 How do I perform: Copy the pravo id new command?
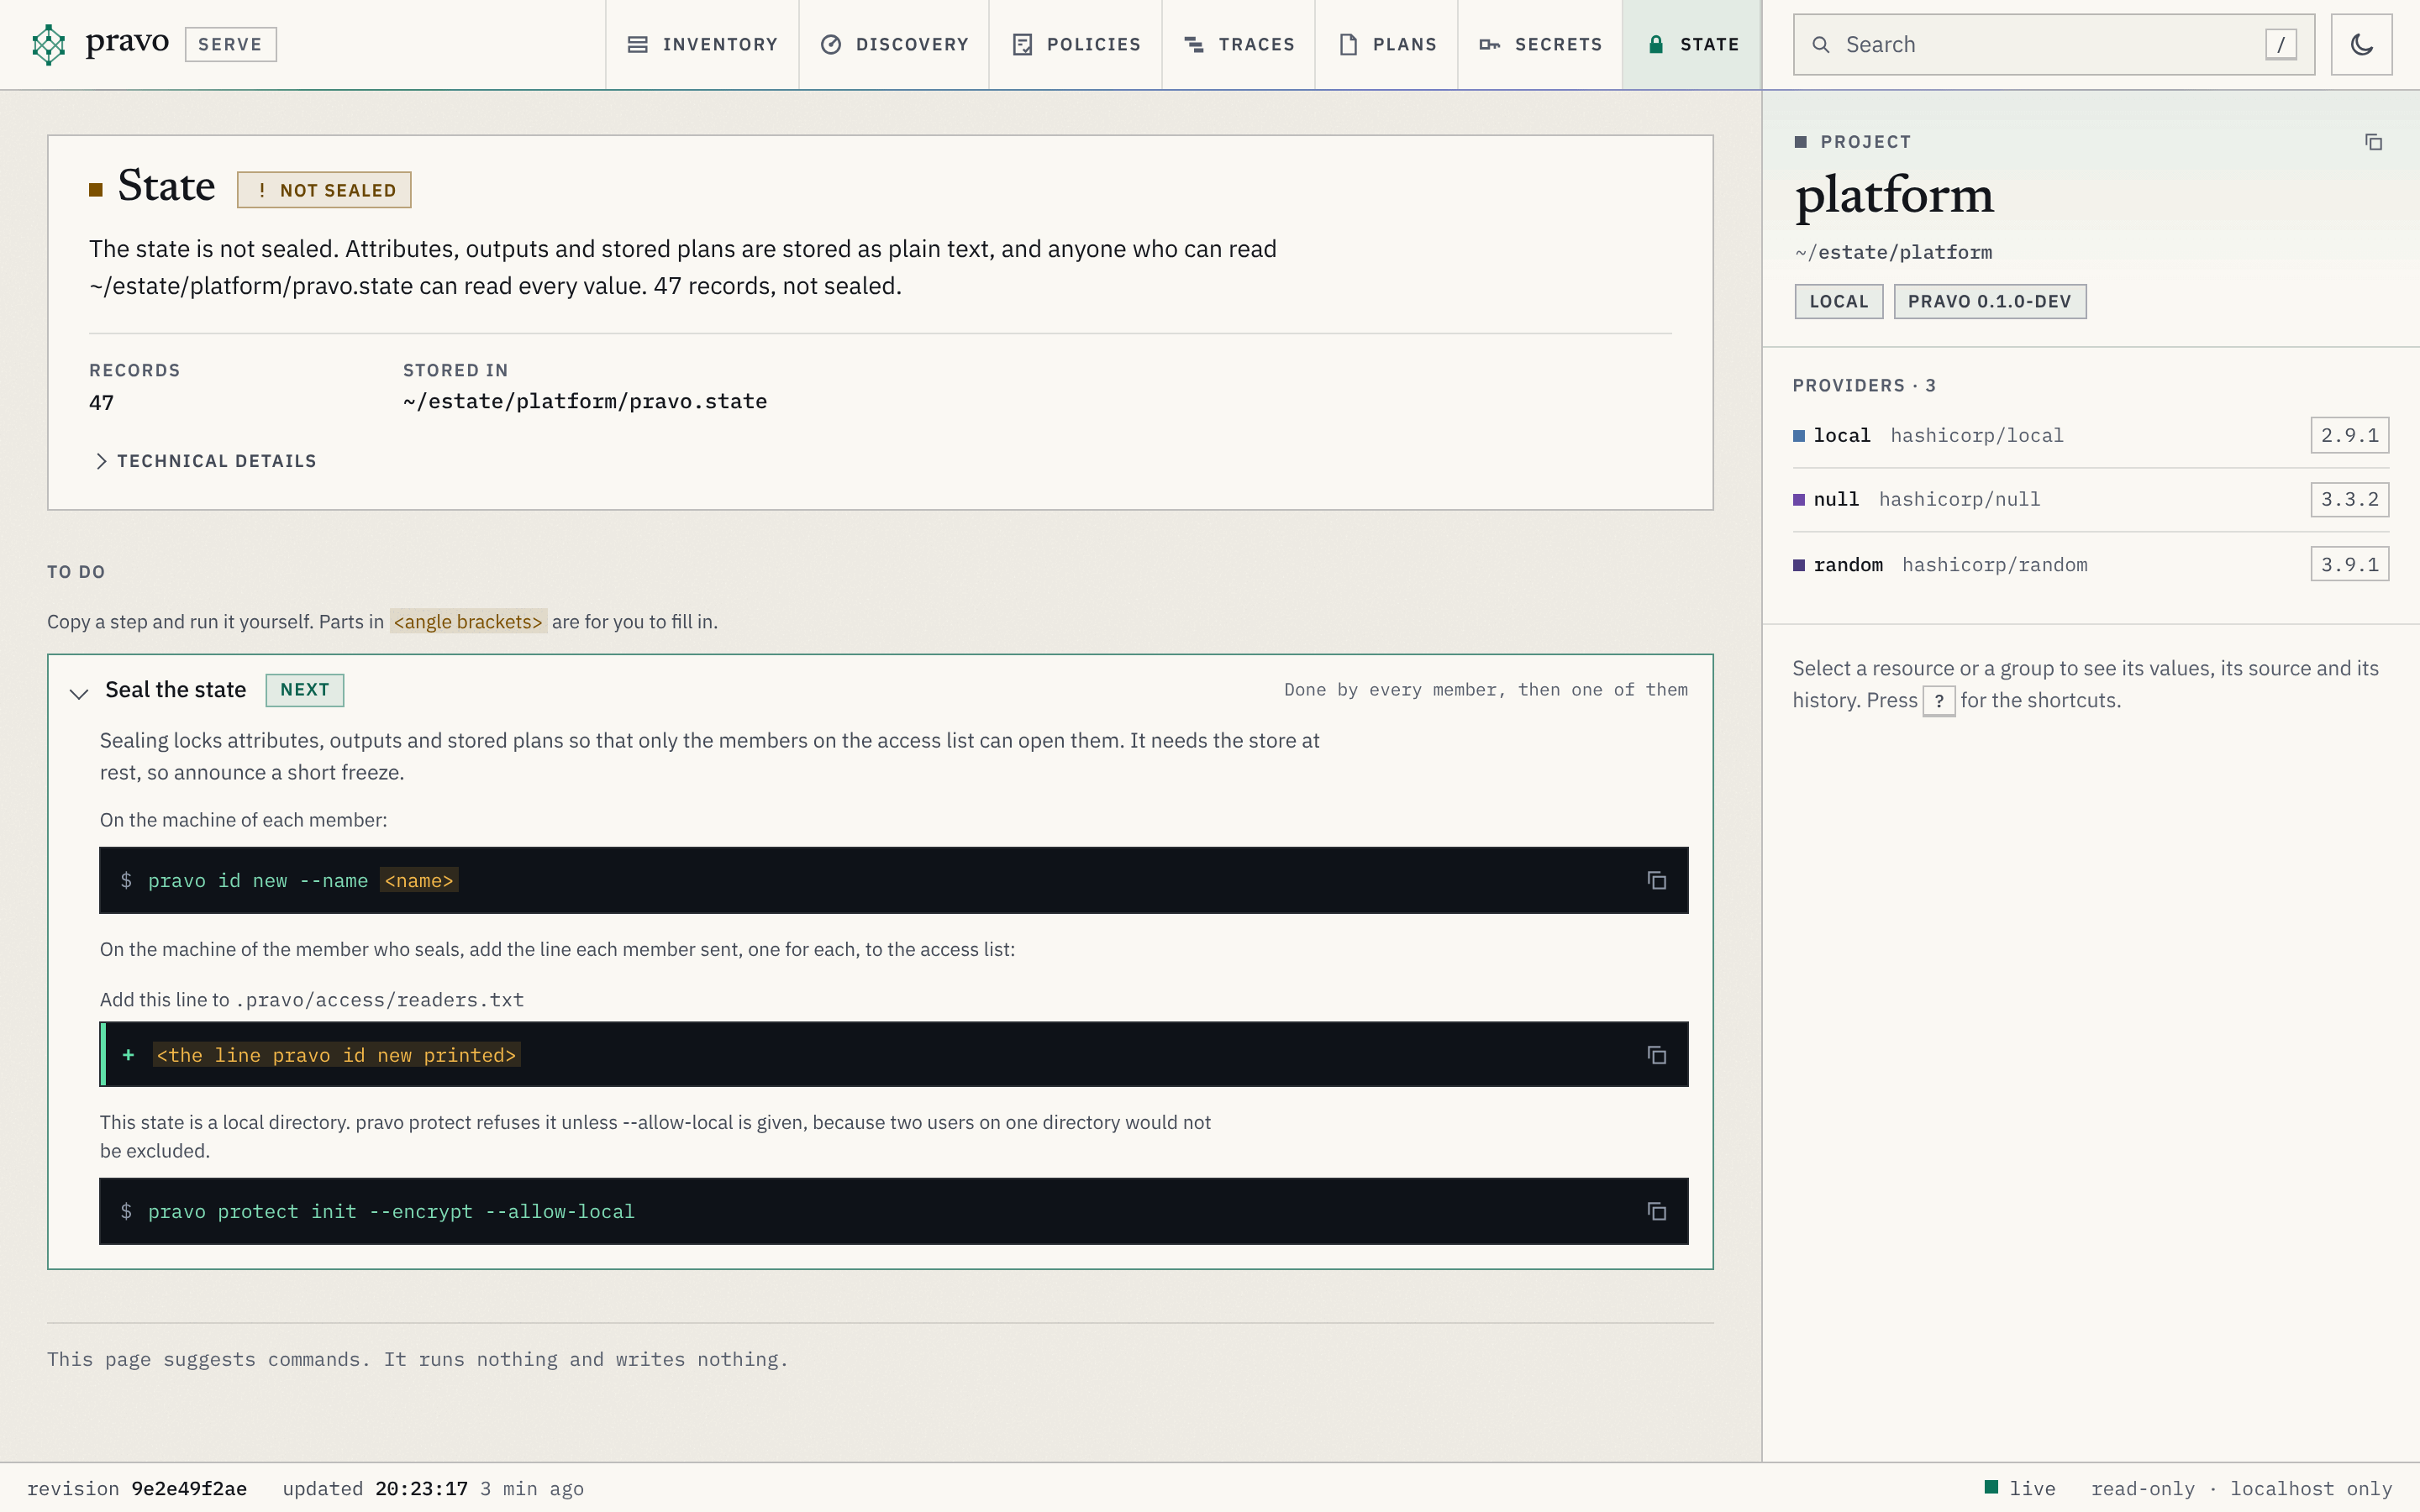click(x=1656, y=880)
